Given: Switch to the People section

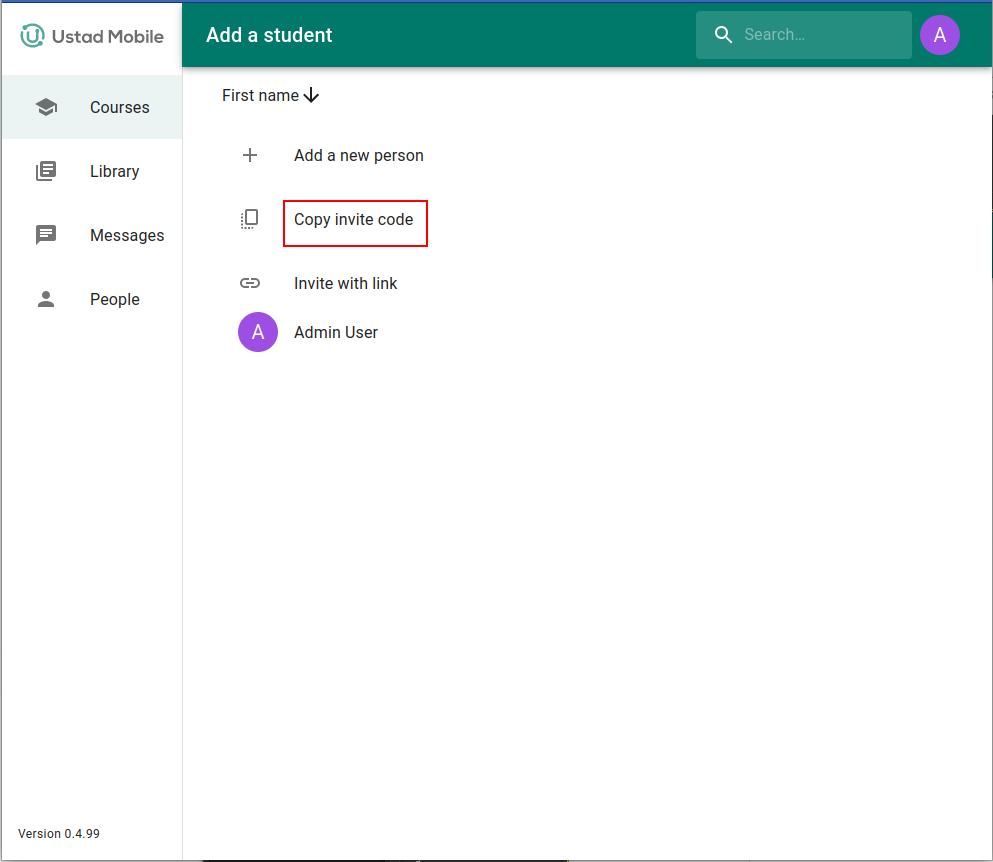Looking at the screenshot, I should tap(114, 299).
